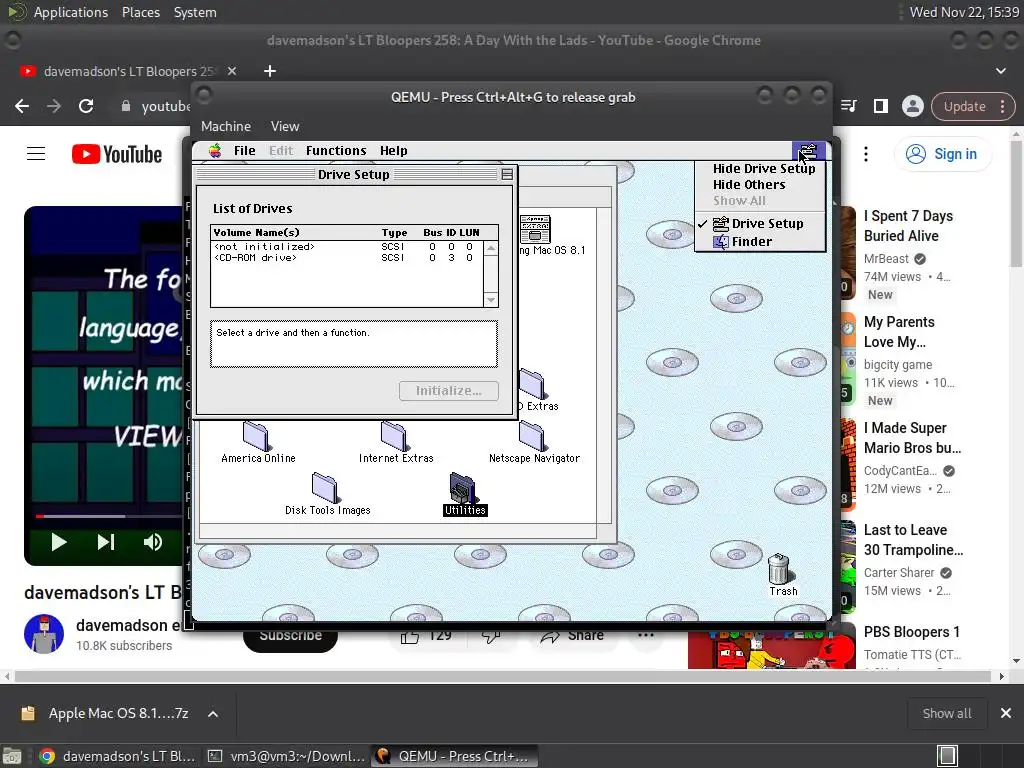Open the System menu in top panel
The image size is (1024, 768).
coord(195,12)
